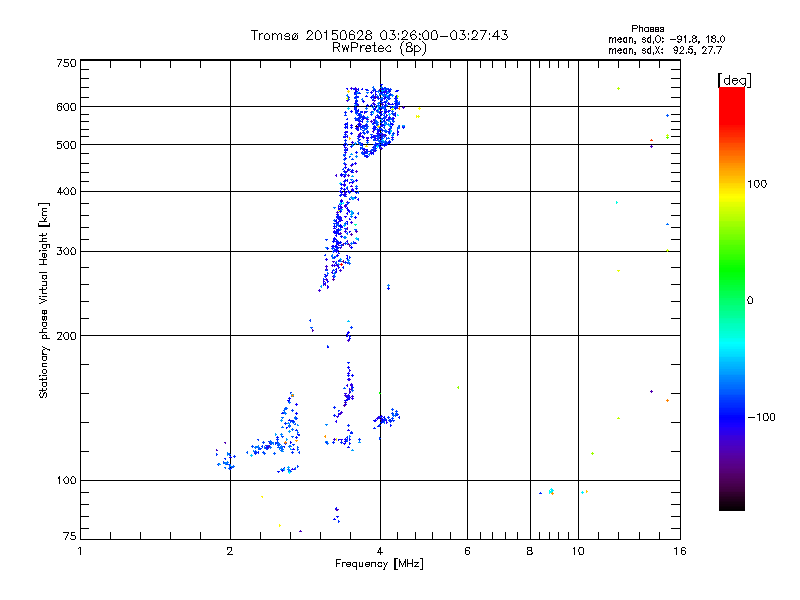The image size is (800, 600).
Task: Click the x-axis '6' tick label
Action: click(467, 551)
